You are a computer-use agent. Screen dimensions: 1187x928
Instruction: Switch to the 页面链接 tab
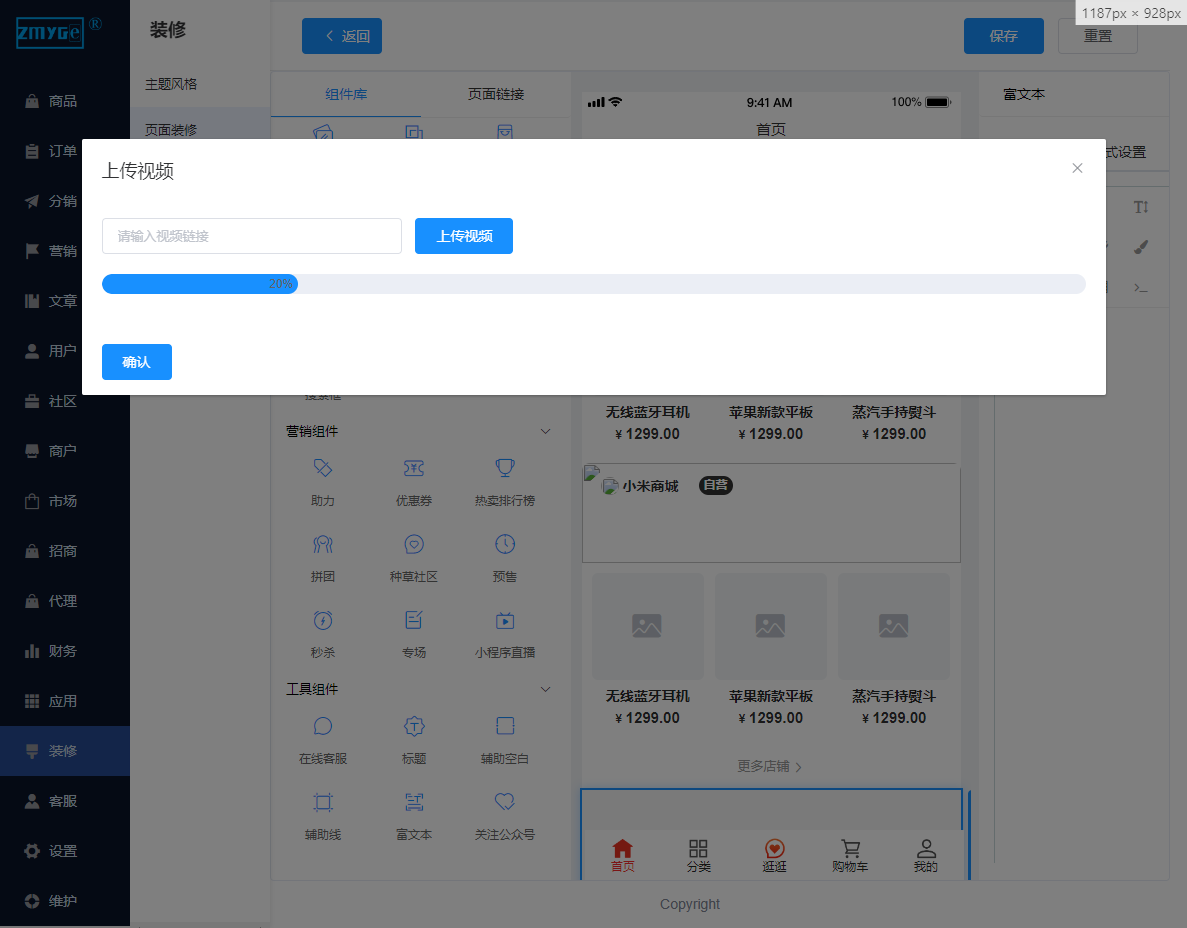tap(496, 94)
